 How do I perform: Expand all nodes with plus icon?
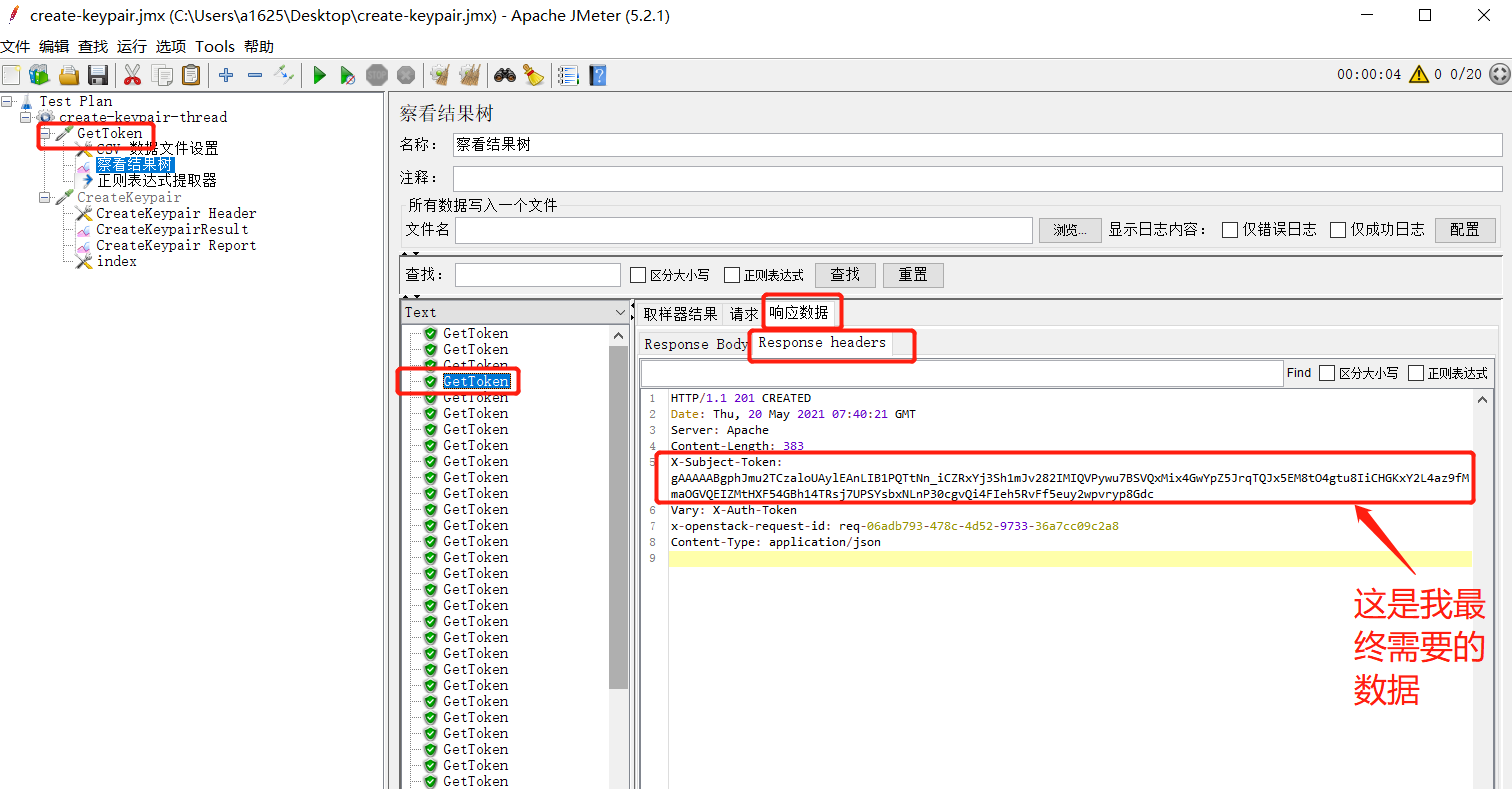pyautogui.click(x=226, y=75)
